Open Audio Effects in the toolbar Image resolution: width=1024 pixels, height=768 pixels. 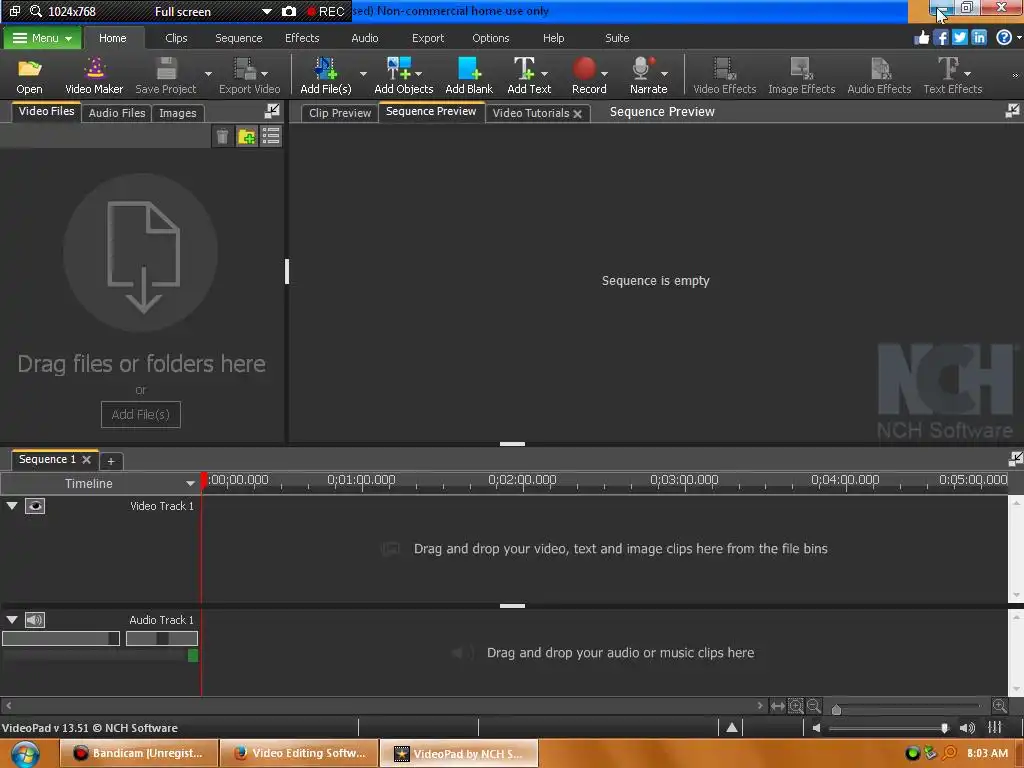click(879, 76)
